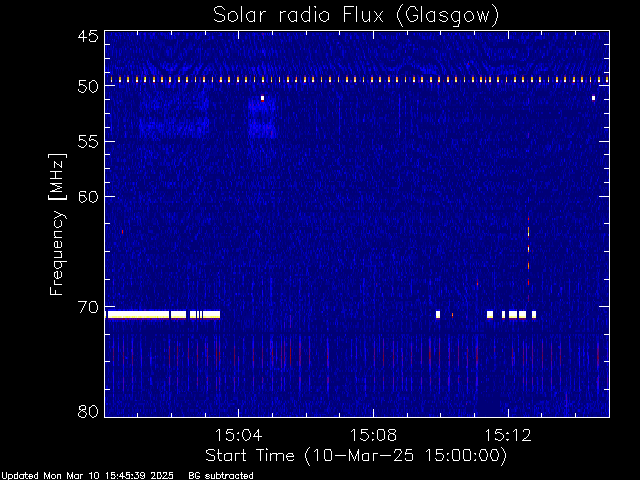Click the 15:08 time tick label
The width and height of the screenshot is (640, 480).
click(x=373, y=435)
